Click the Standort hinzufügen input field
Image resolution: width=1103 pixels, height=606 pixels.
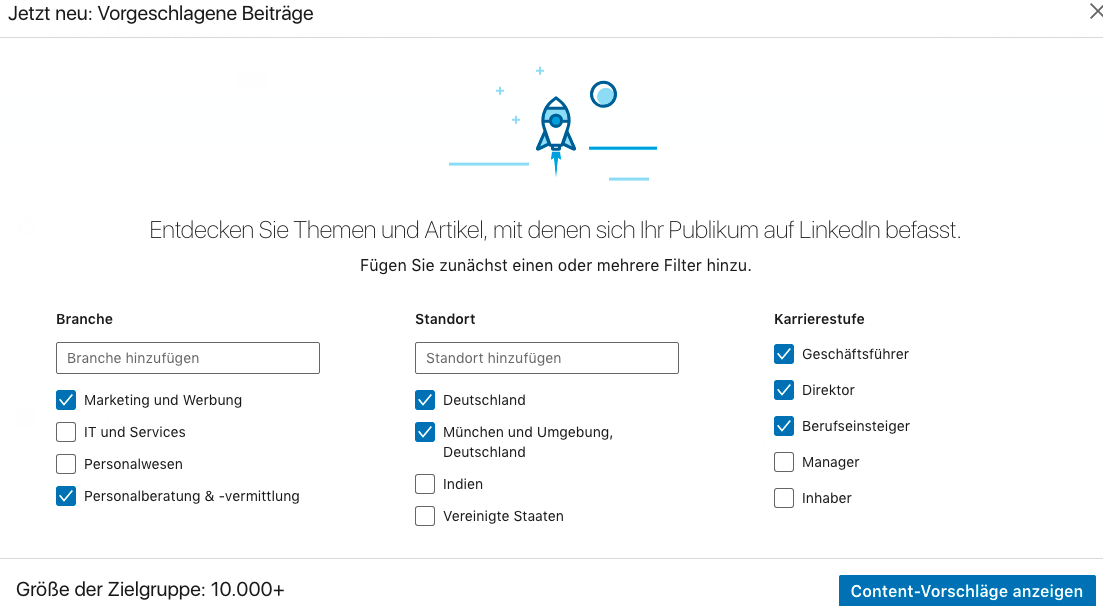point(547,358)
